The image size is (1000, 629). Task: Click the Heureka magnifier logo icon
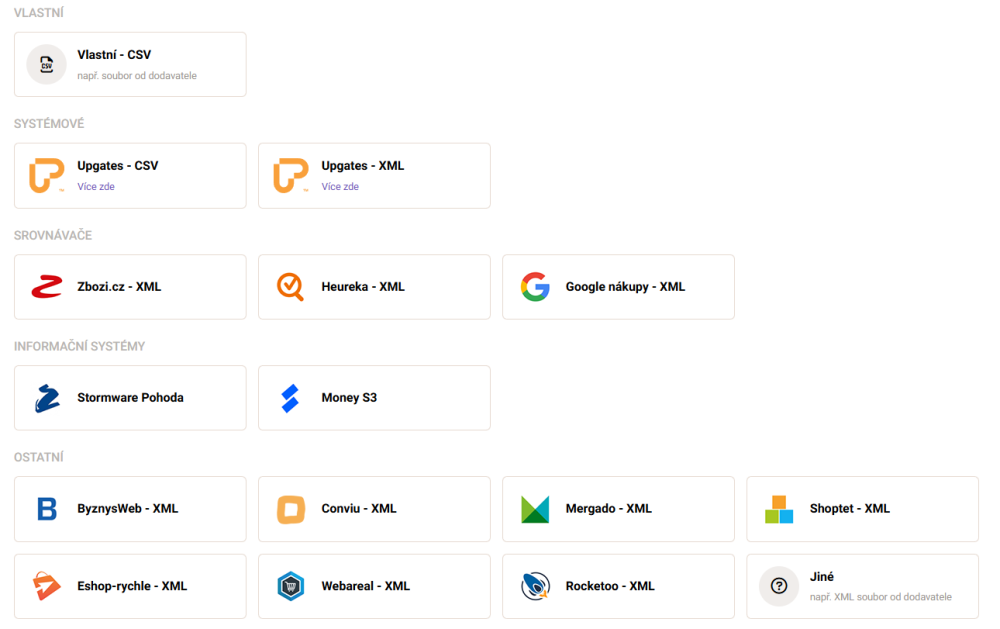point(290,287)
